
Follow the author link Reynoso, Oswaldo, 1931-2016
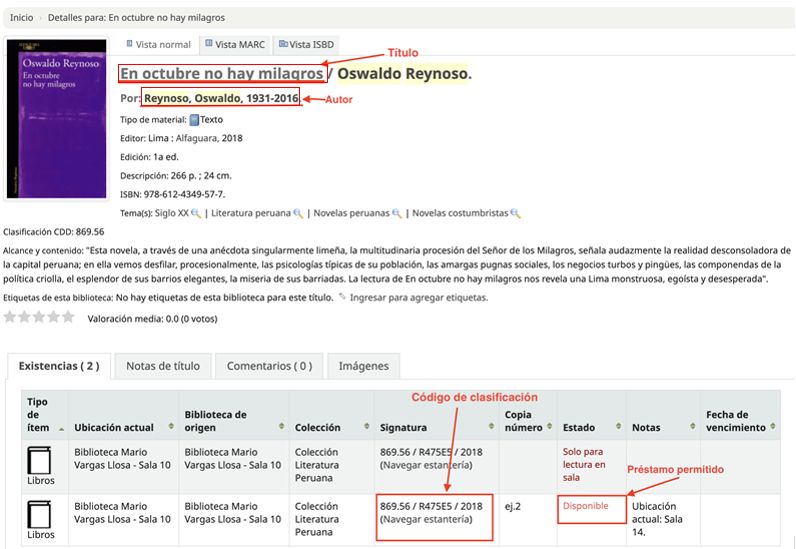pyautogui.click(x=221, y=98)
